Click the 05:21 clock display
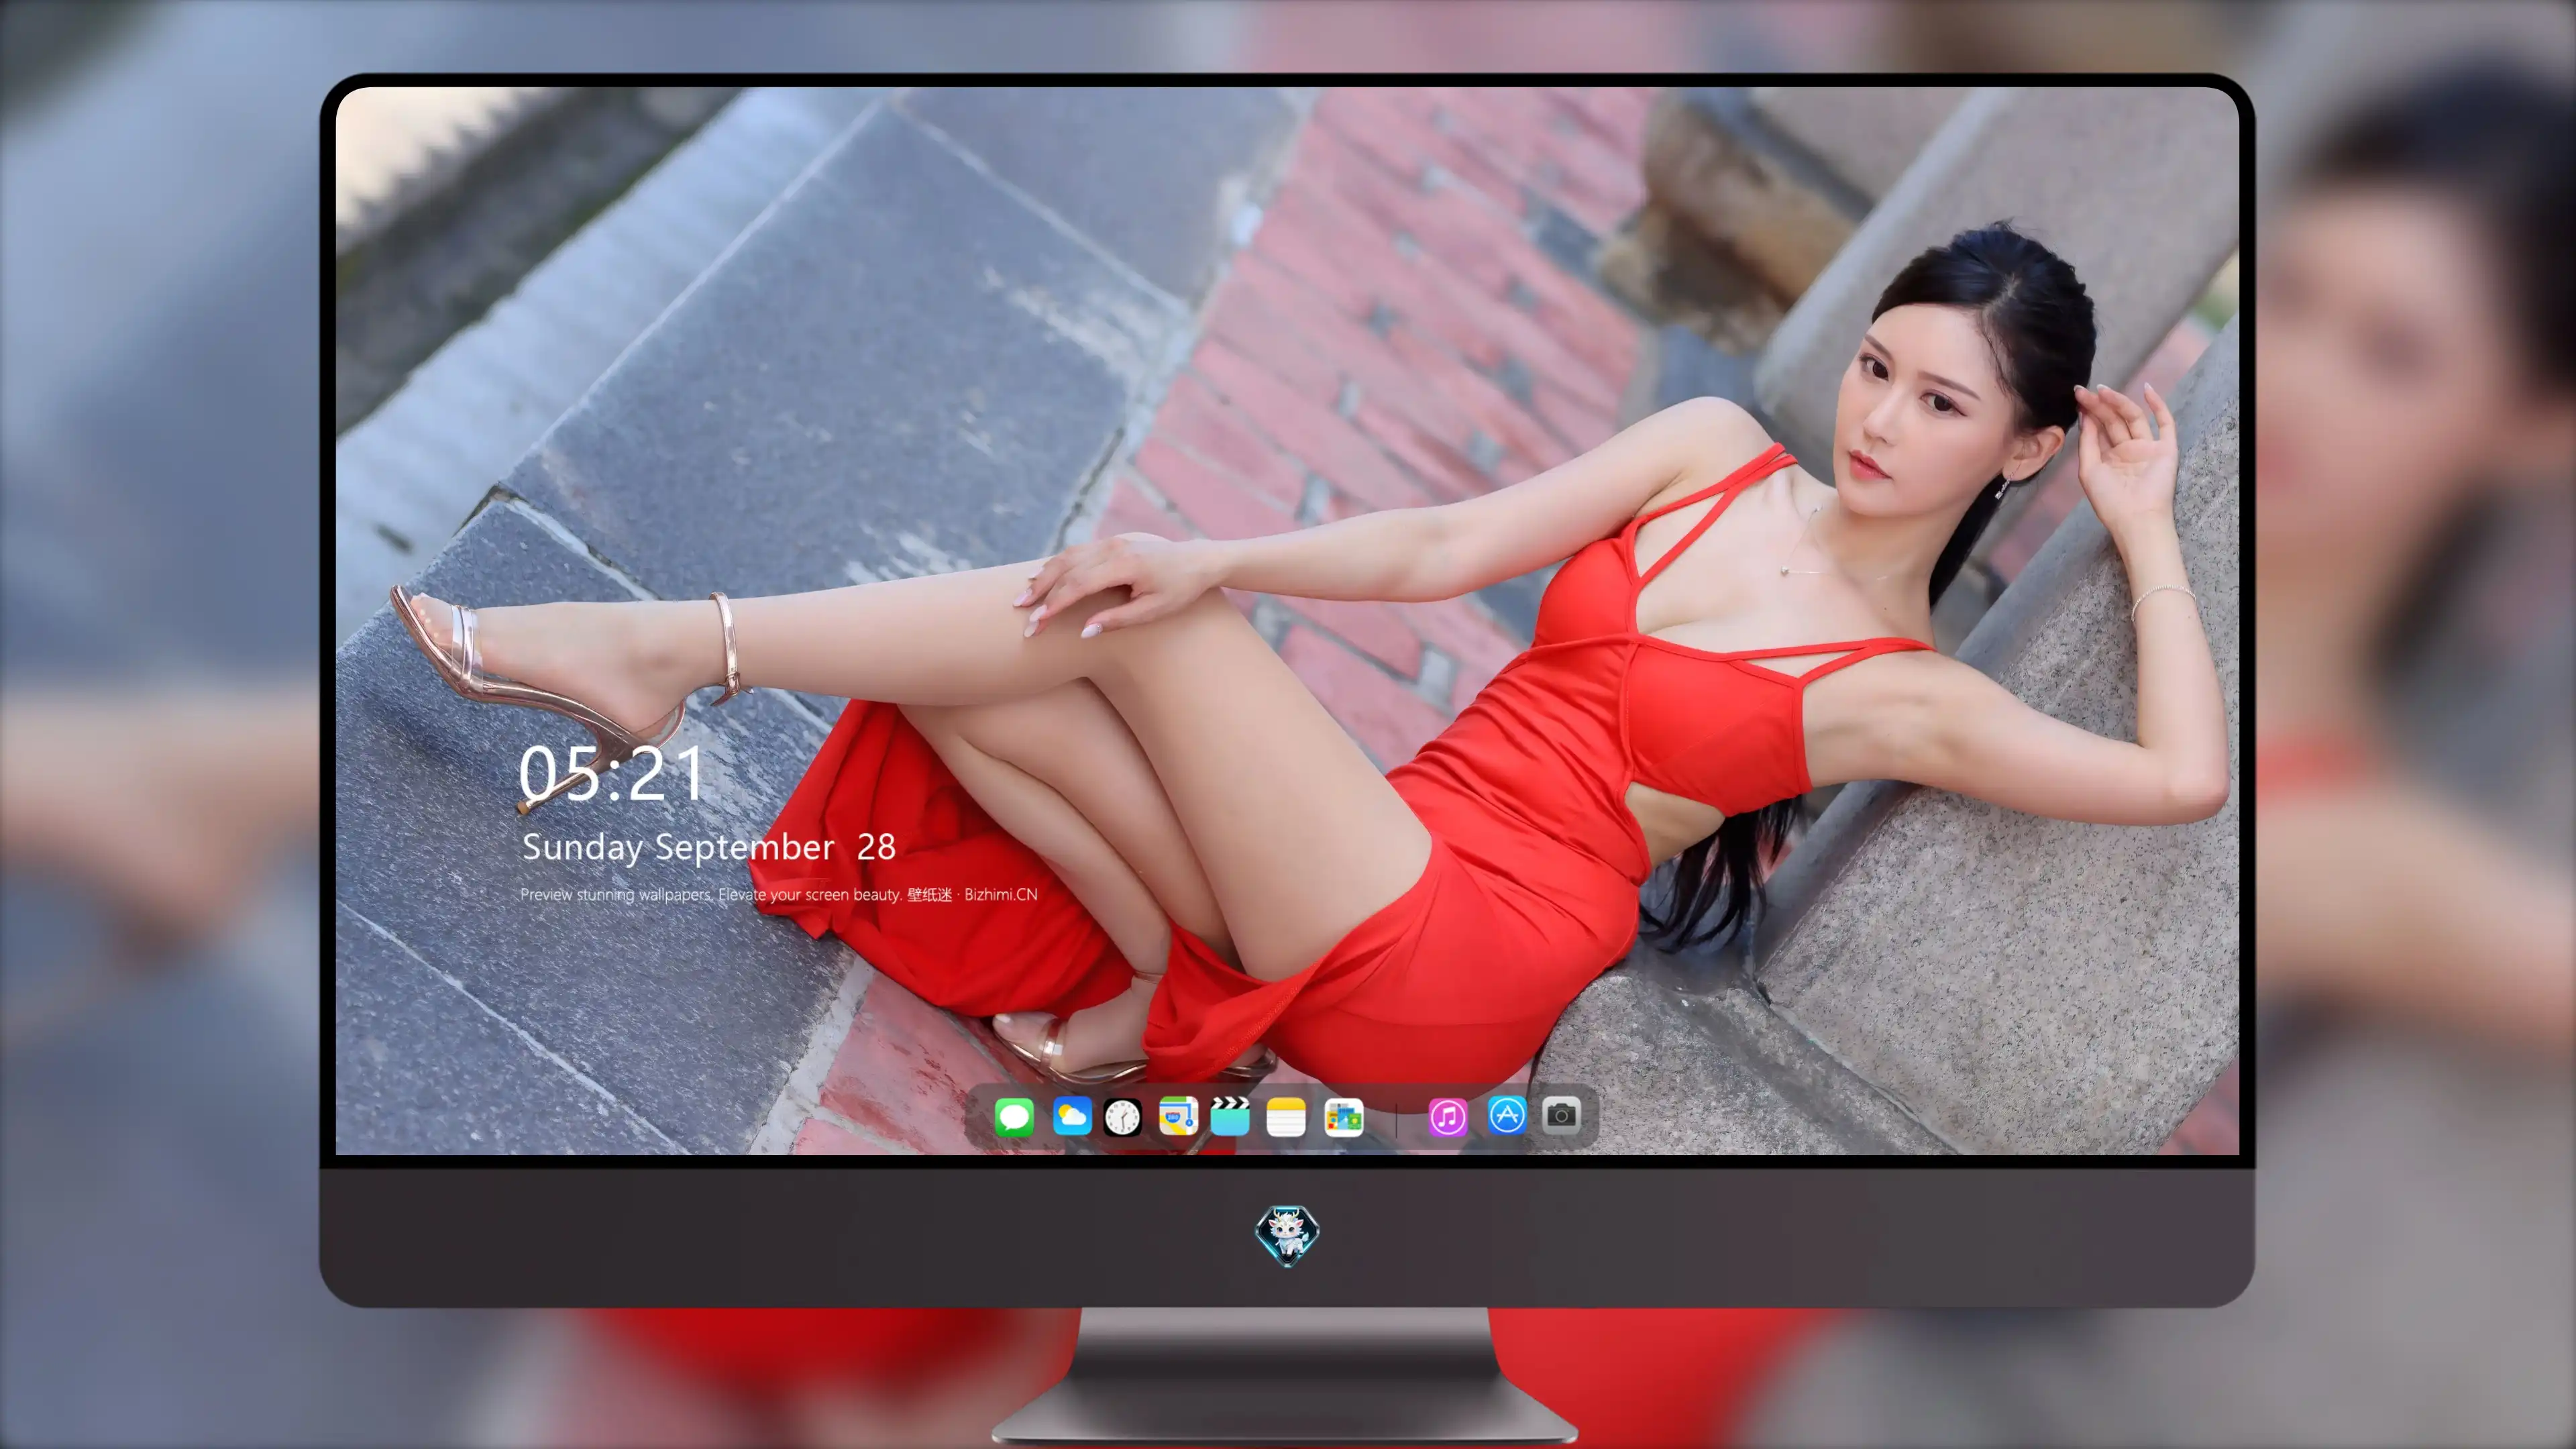 click(611, 774)
